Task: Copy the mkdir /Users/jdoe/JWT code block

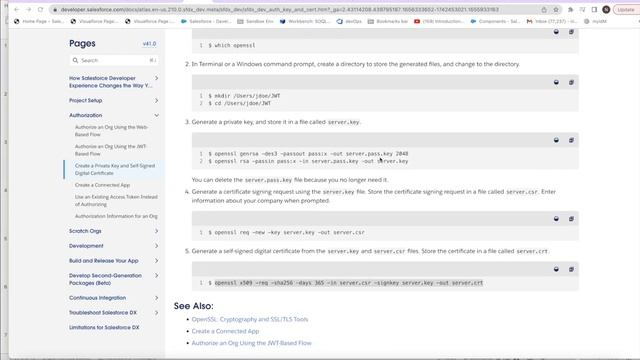Action: coord(571,82)
